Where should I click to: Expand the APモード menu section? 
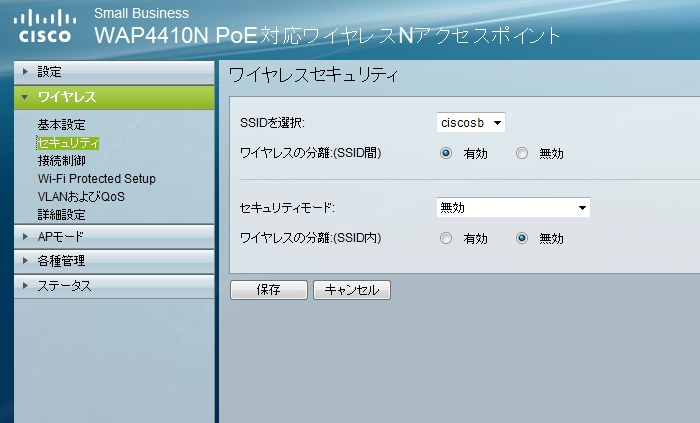(114, 236)
